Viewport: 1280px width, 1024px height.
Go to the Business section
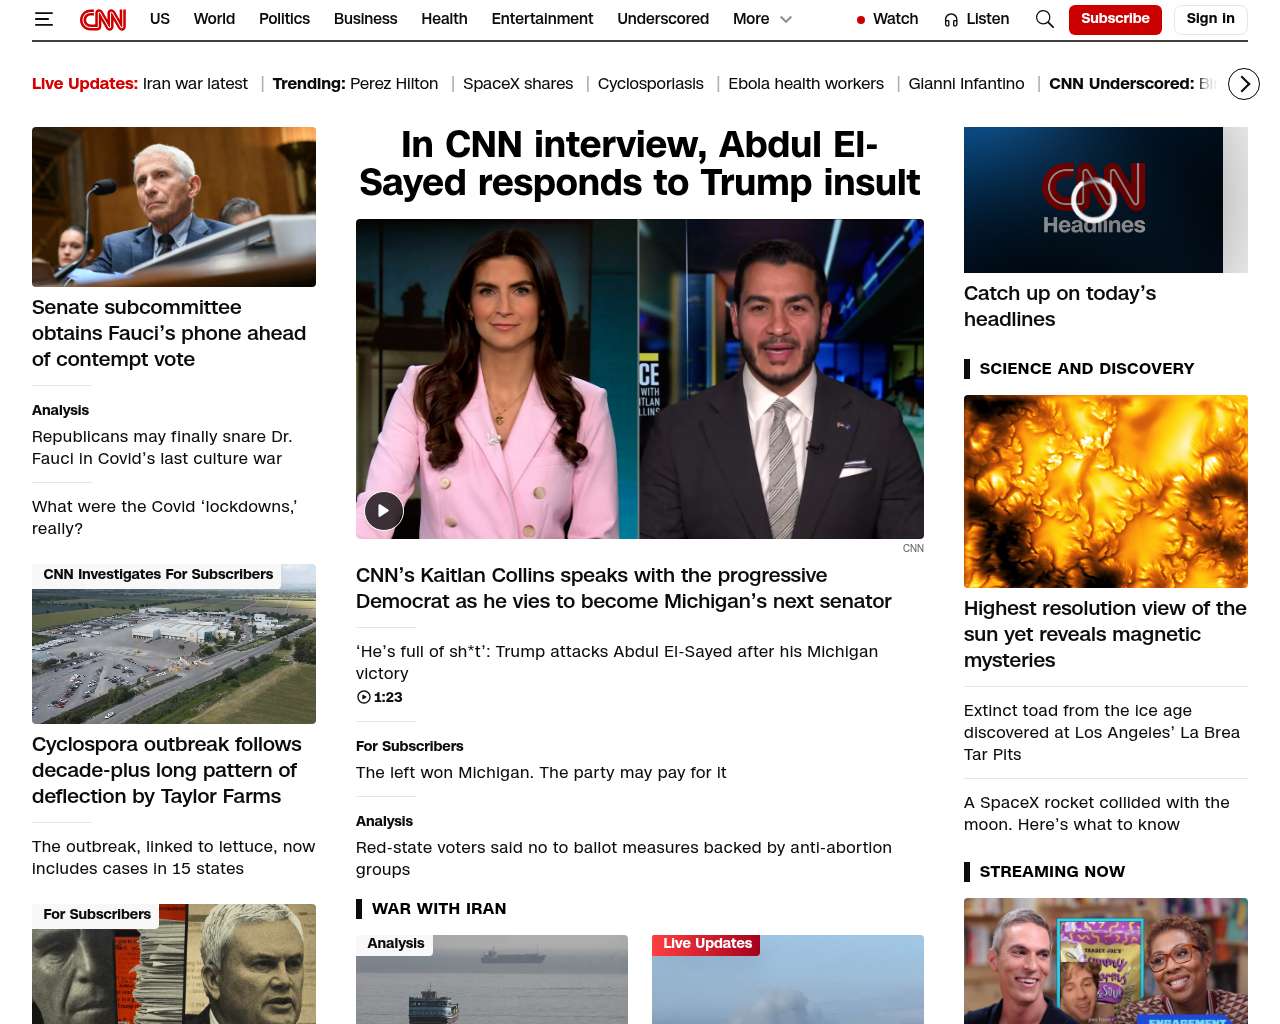pos(366,19)
